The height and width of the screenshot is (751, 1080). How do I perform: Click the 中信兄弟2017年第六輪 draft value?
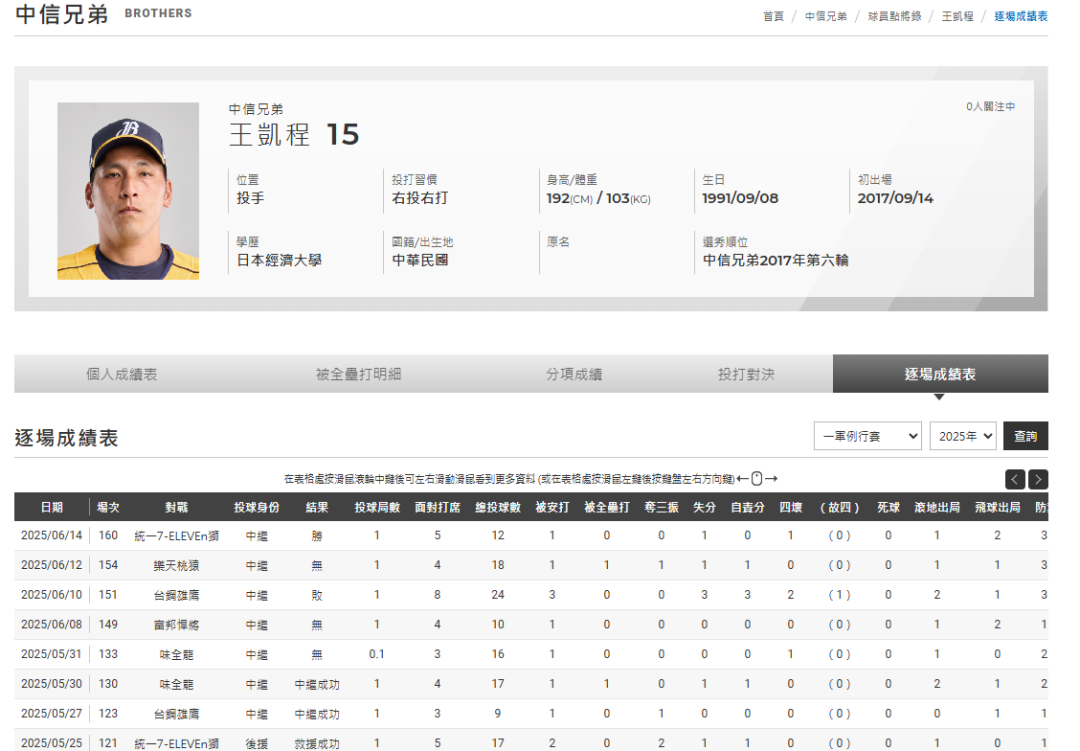point(776,260)
